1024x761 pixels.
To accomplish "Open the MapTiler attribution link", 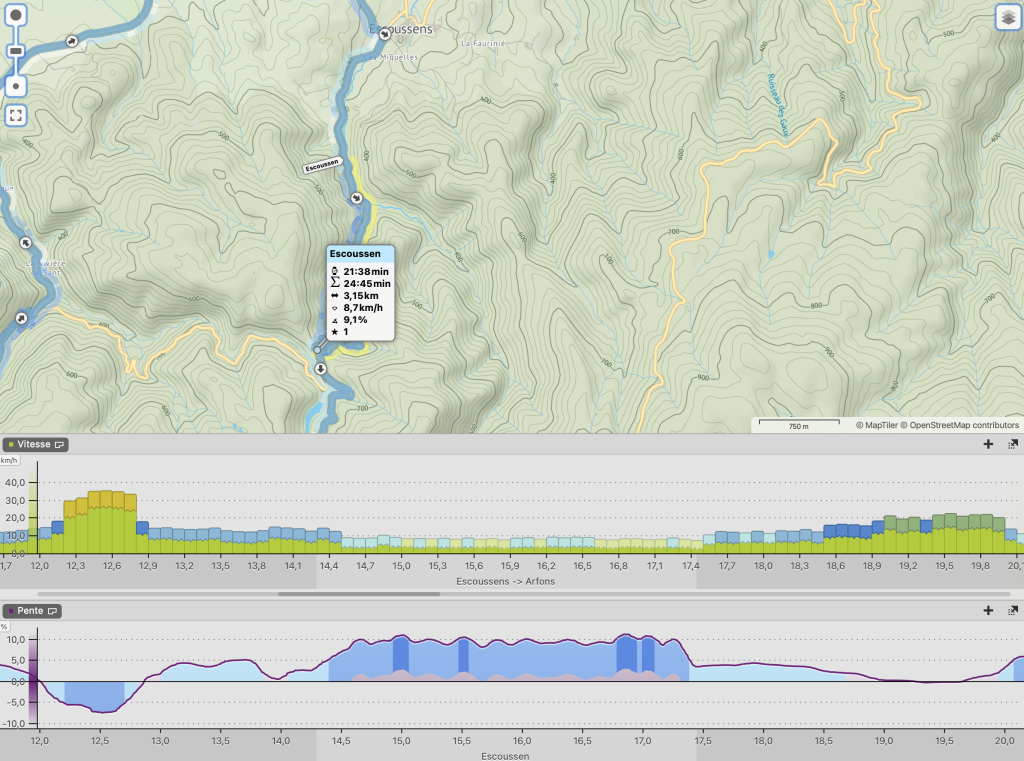I will (x=879, y=425).
